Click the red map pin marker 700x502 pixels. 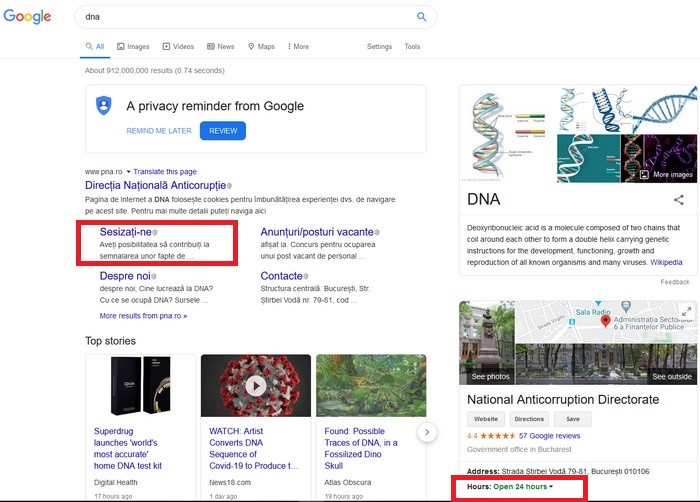point(605,321)
